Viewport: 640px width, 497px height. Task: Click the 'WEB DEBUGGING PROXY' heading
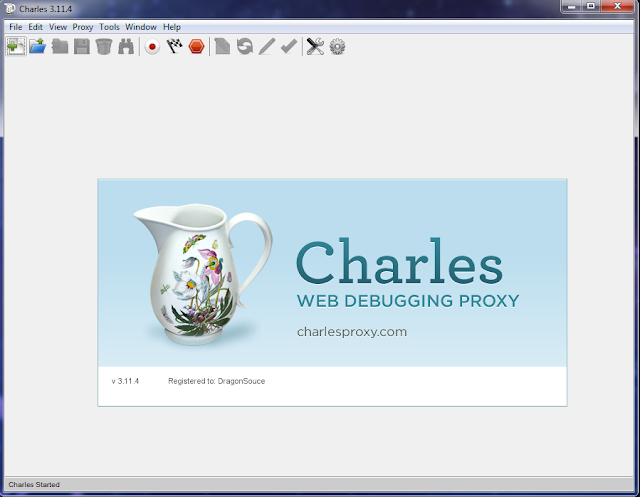408,301
